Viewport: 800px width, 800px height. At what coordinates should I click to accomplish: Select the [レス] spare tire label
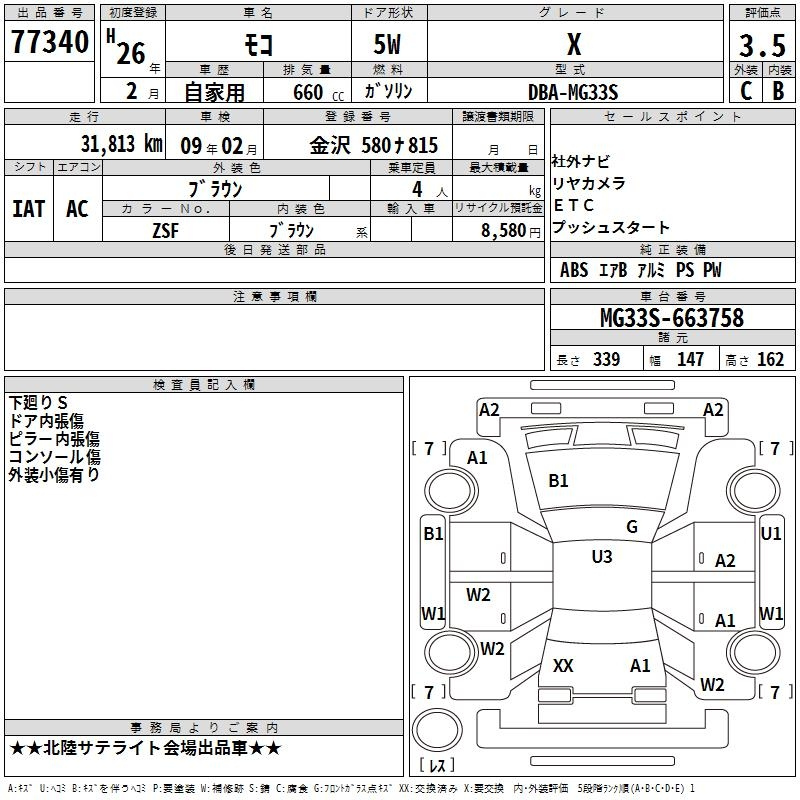pyautogui.click(x=437, y=764)
